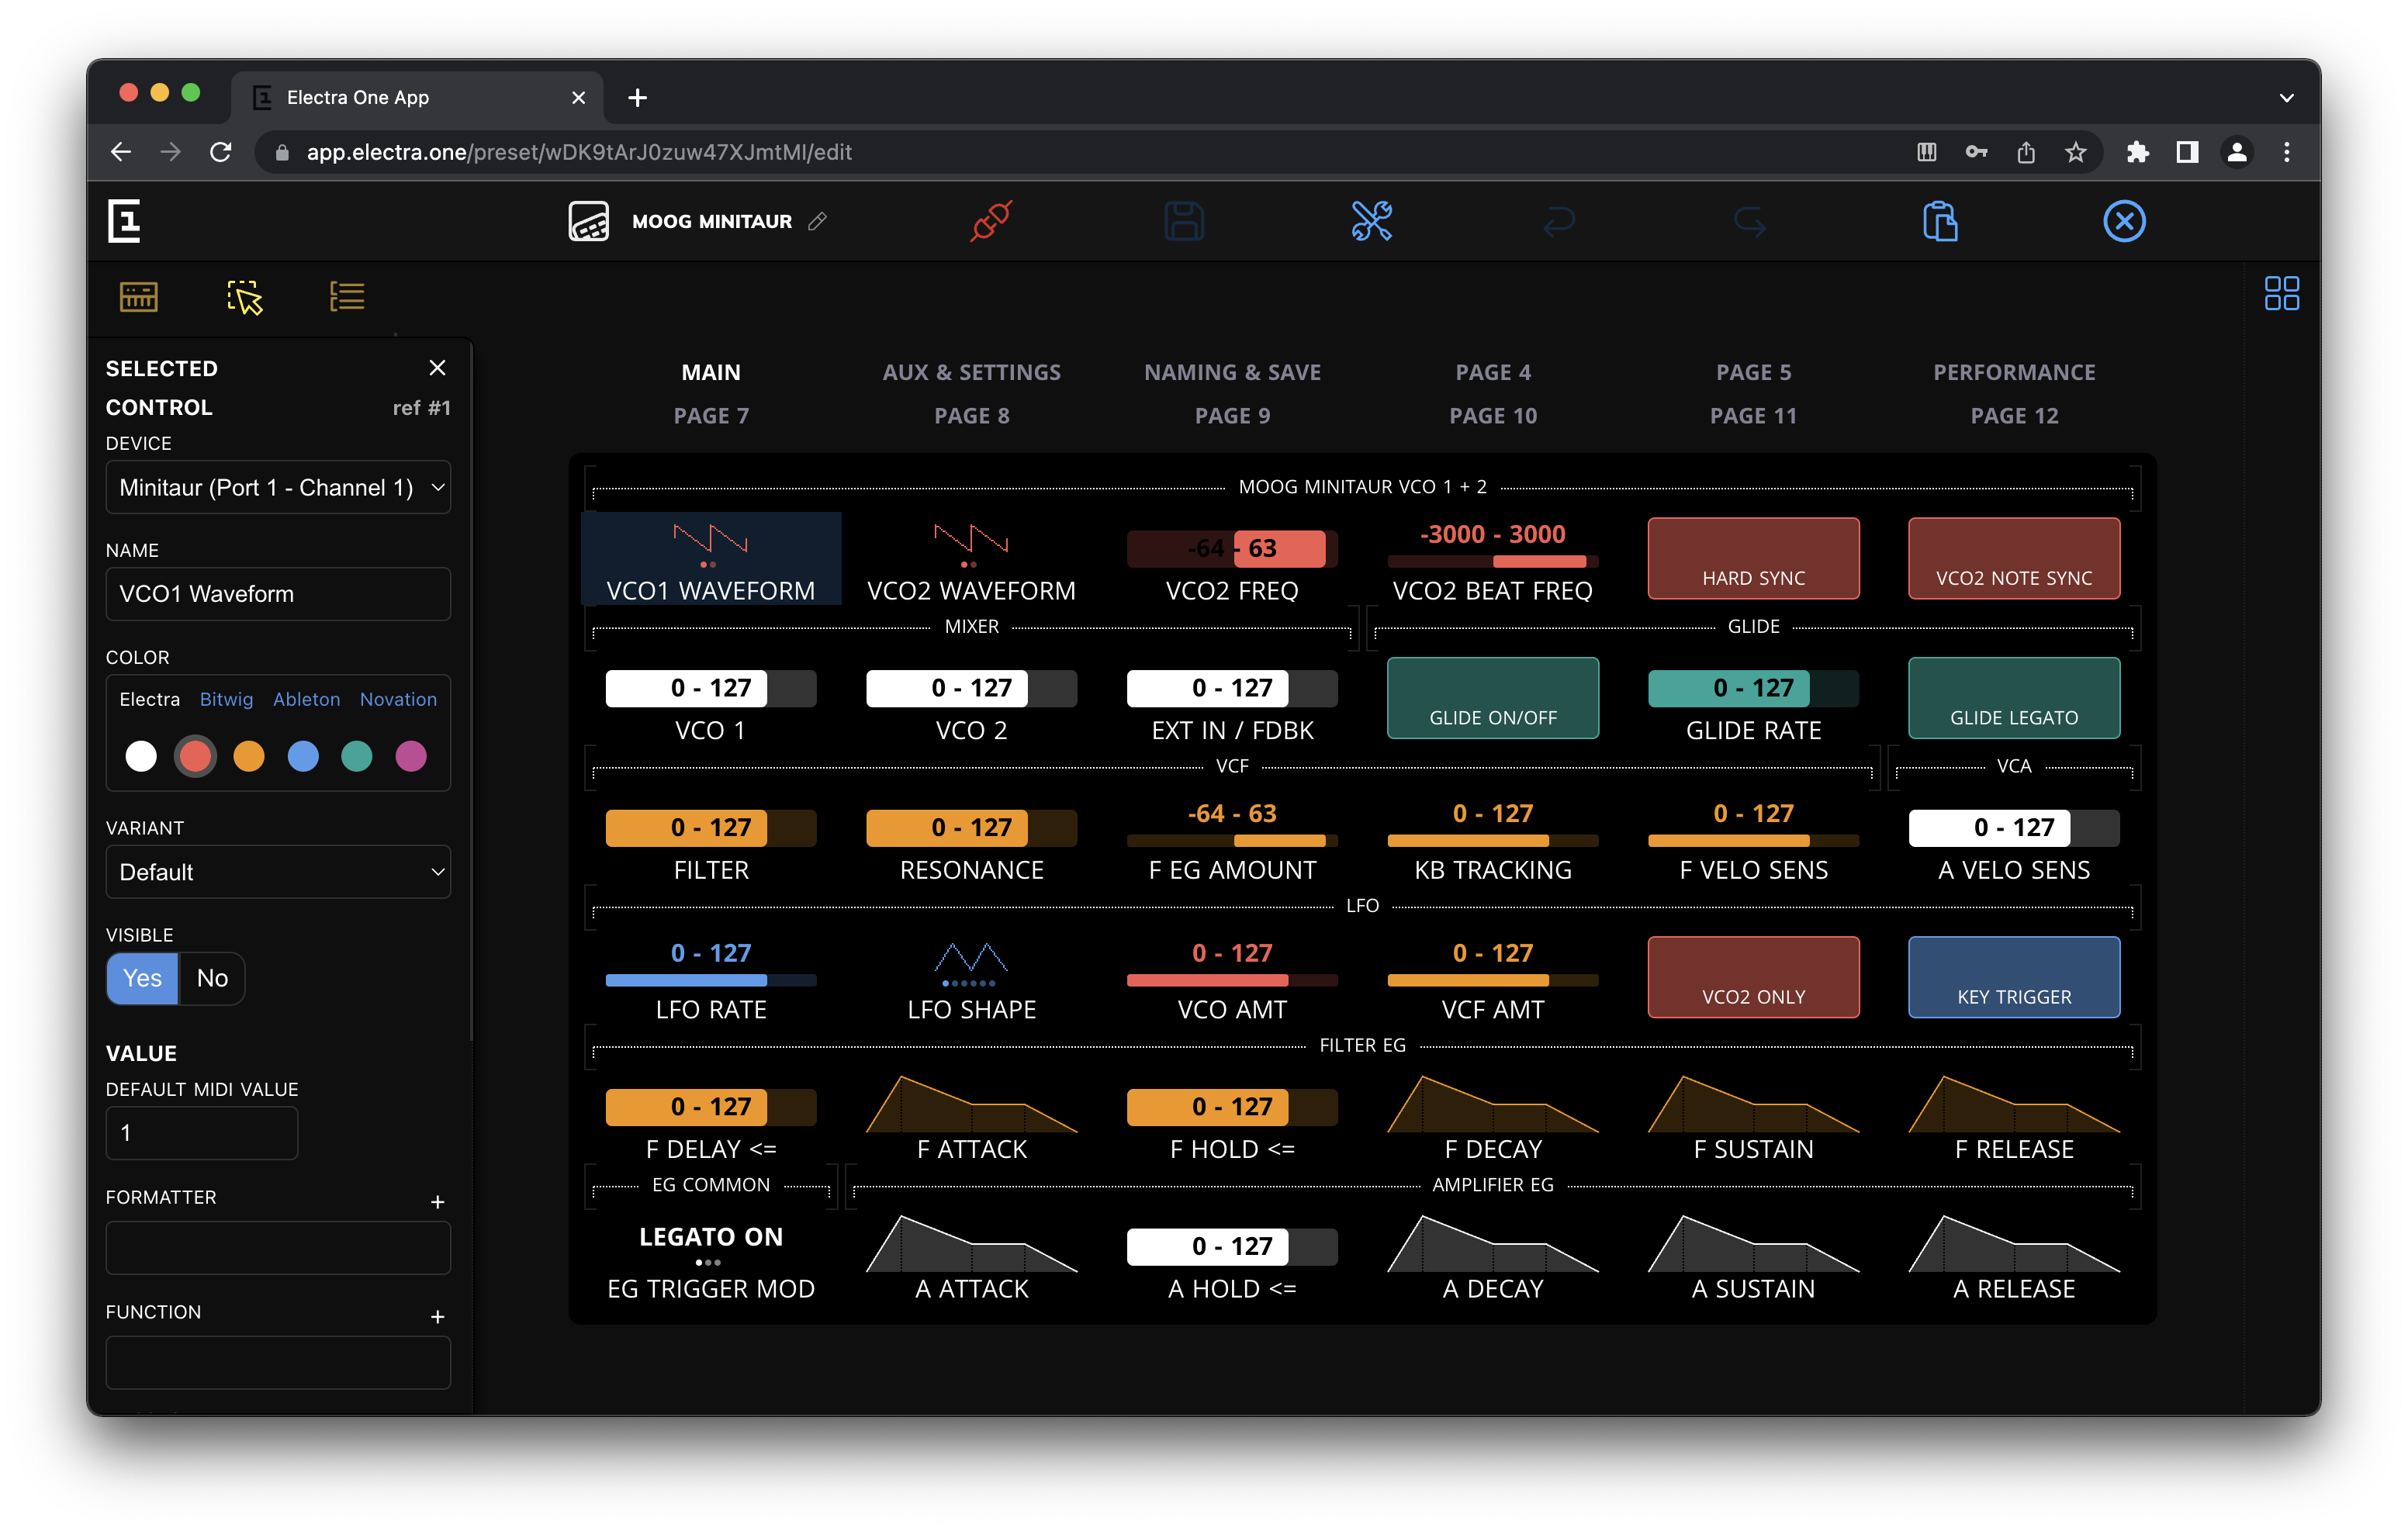The image size is (2408, 1531).
Task: Pick the teal color swatch for the control
Action: coord(357,757)
